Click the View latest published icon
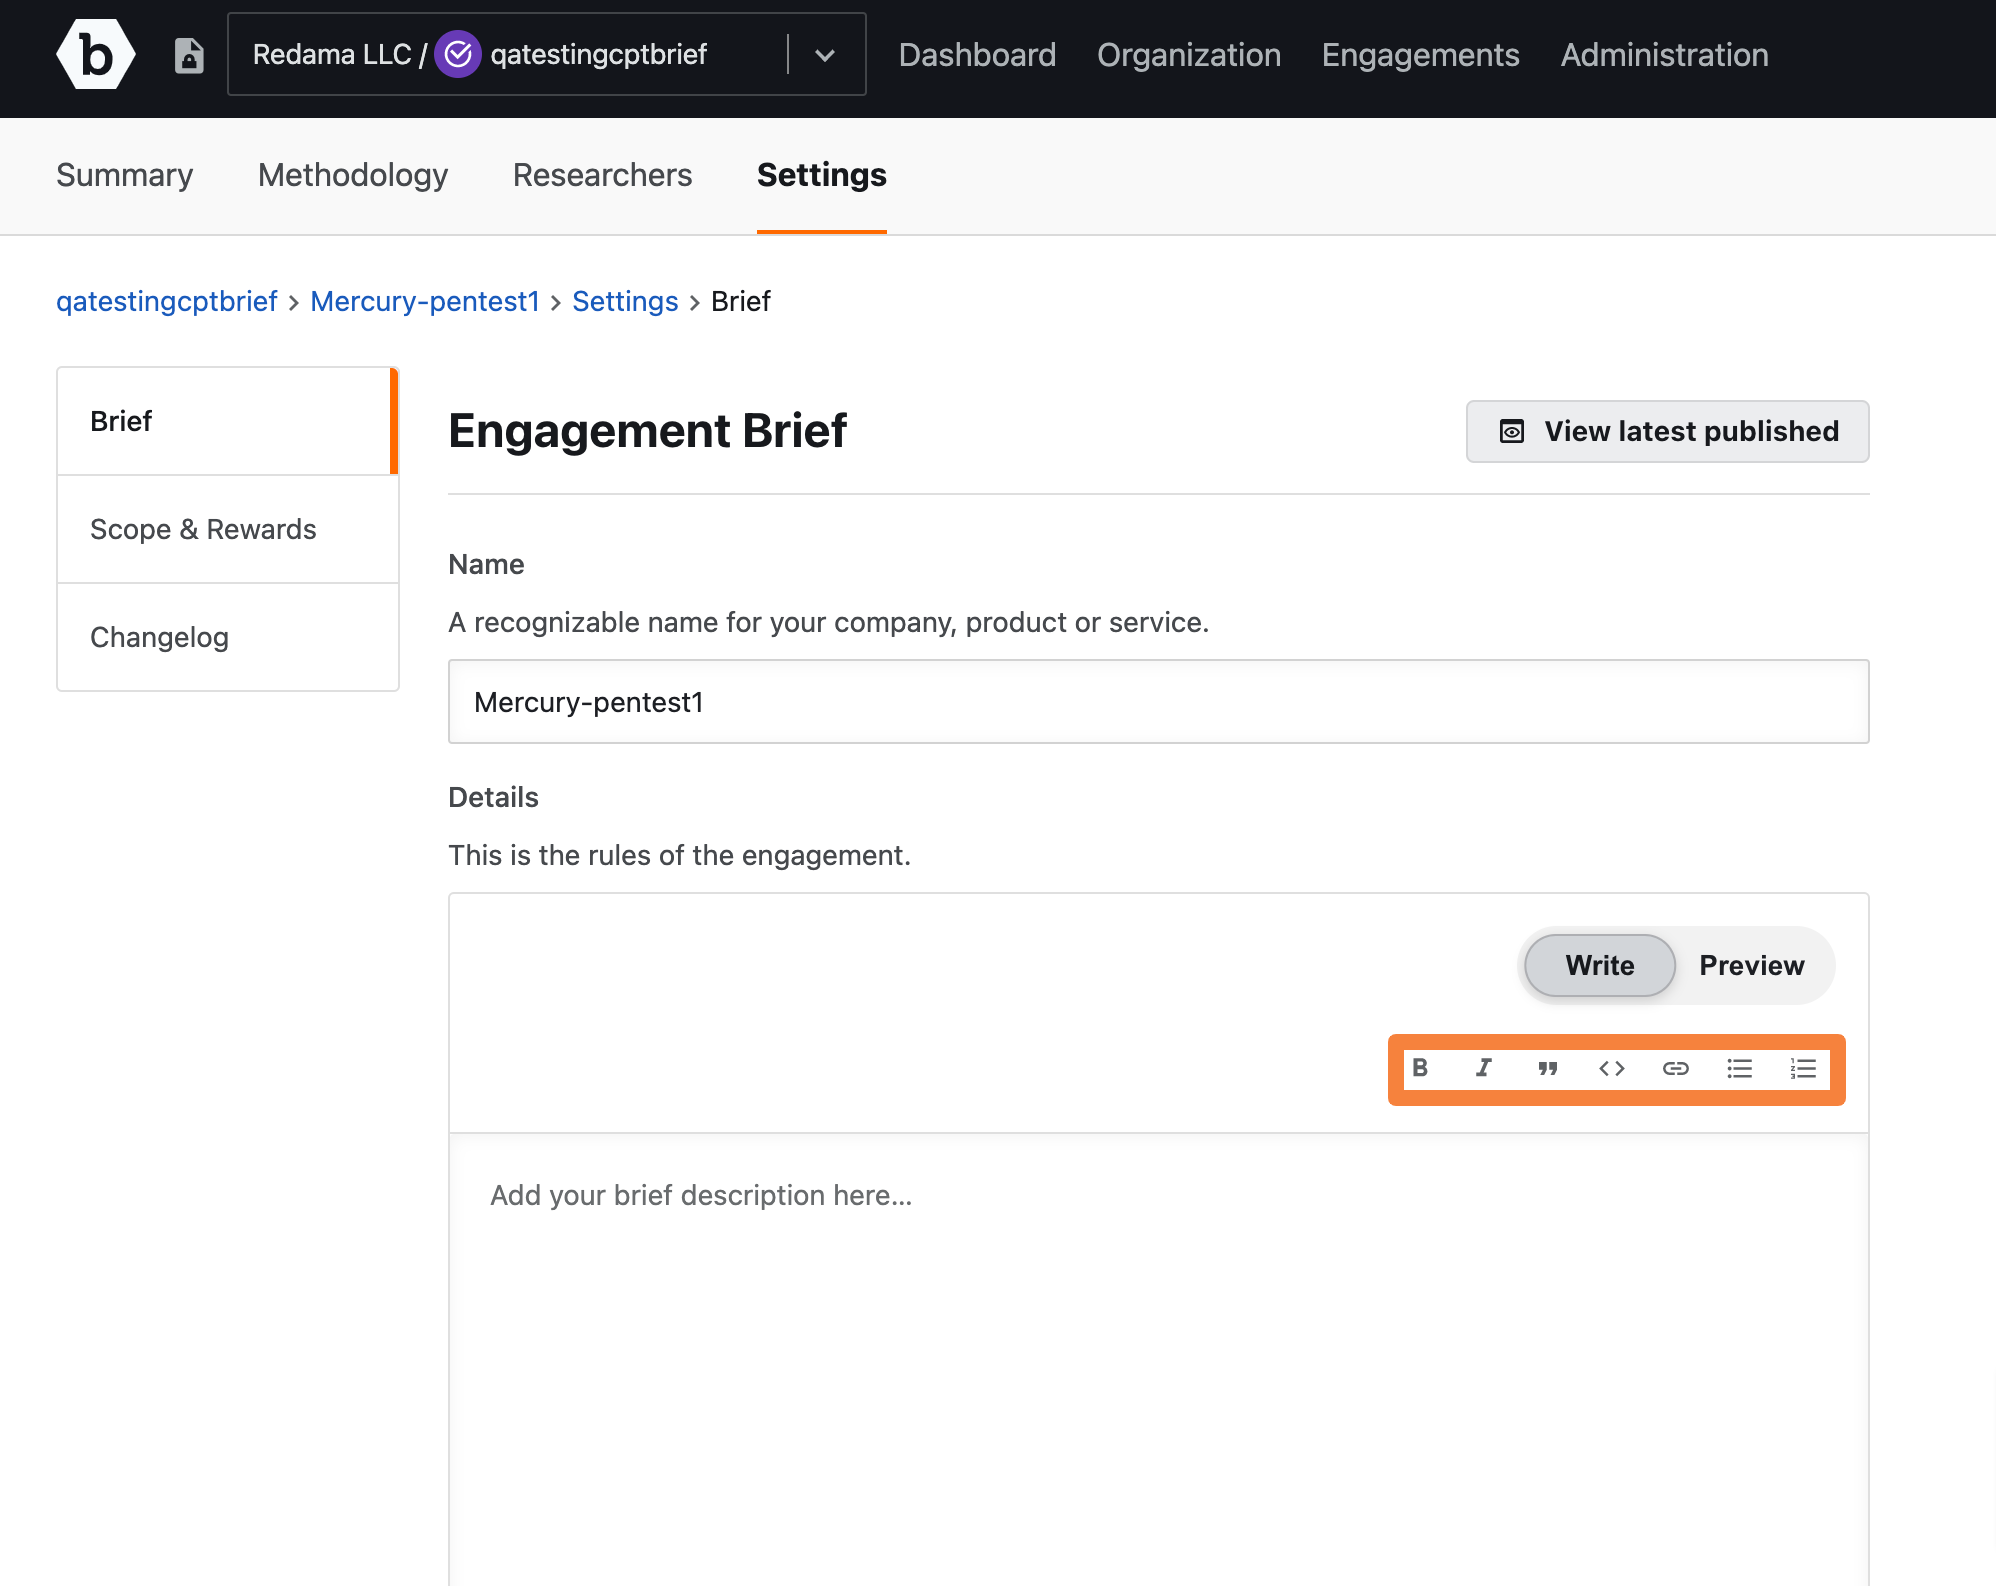This screenshot has width=1996, height=1586. click(x=1512, y=429)
